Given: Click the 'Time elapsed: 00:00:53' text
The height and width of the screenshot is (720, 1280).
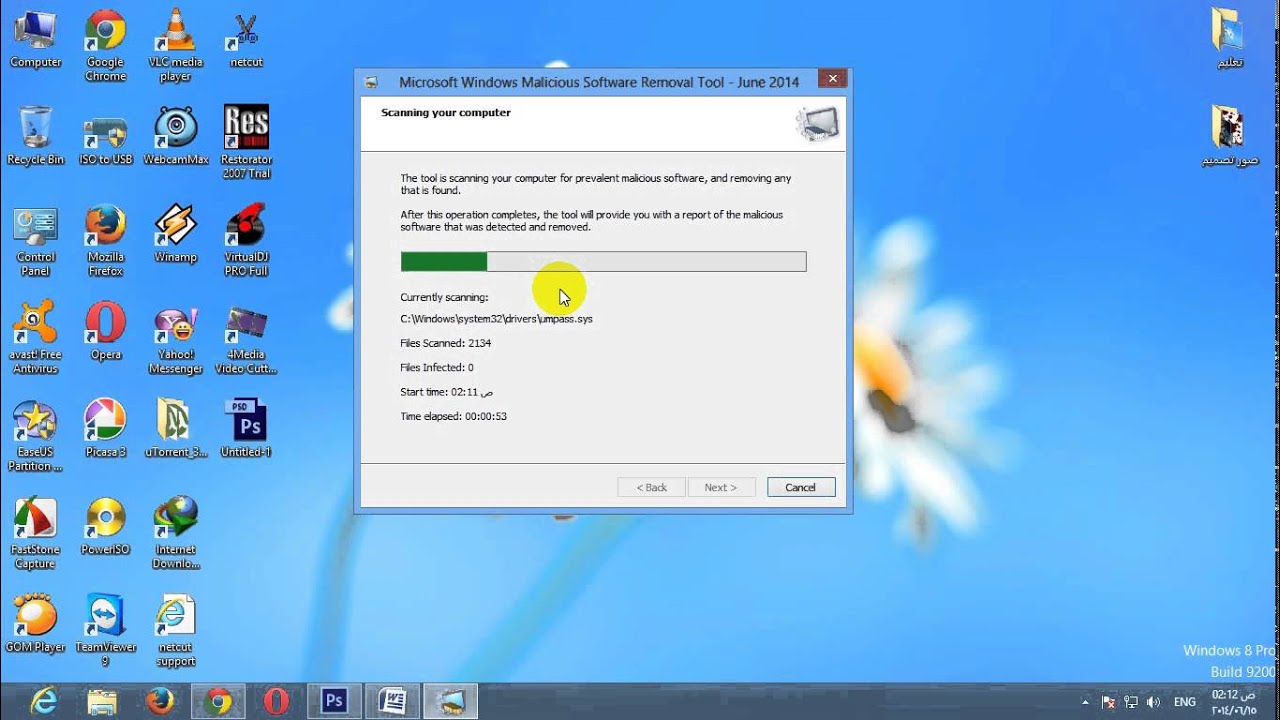Looking at the screenshot, I should point(453,416).
